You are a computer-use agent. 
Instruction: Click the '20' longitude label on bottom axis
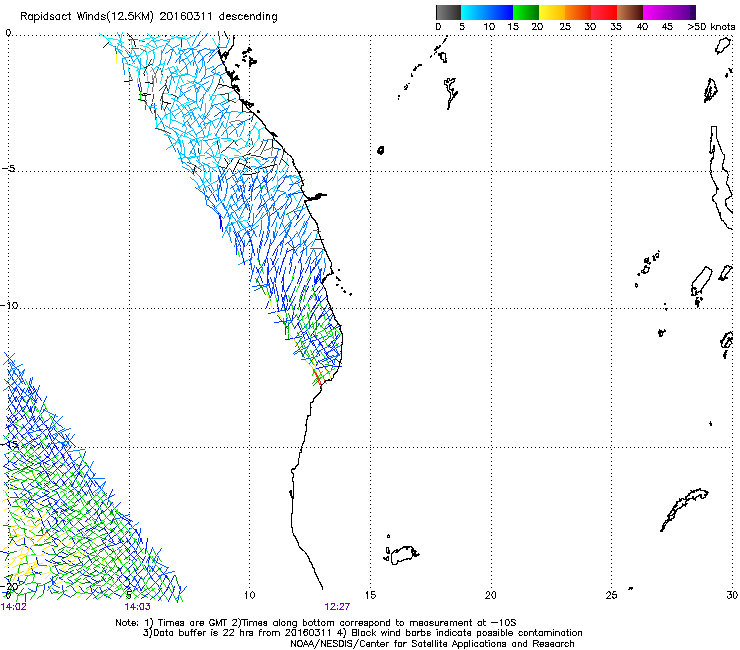[491, 595]
